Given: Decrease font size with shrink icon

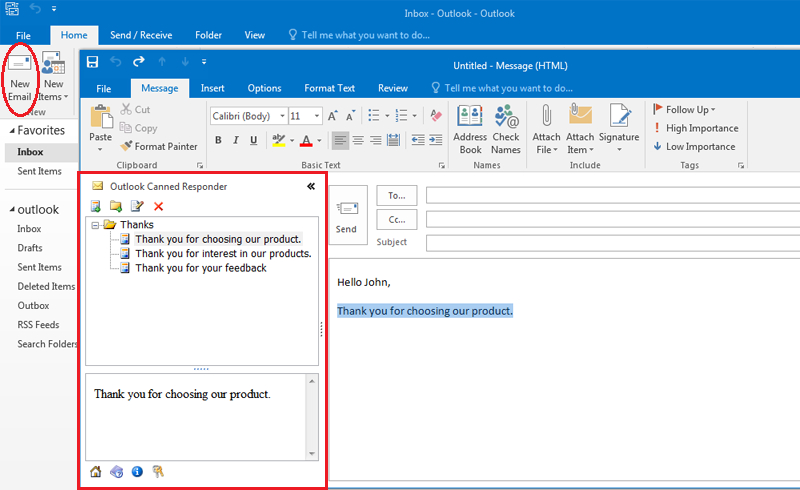Looking at the screenshot, I should pyautogui.click(x=350, y=116).
